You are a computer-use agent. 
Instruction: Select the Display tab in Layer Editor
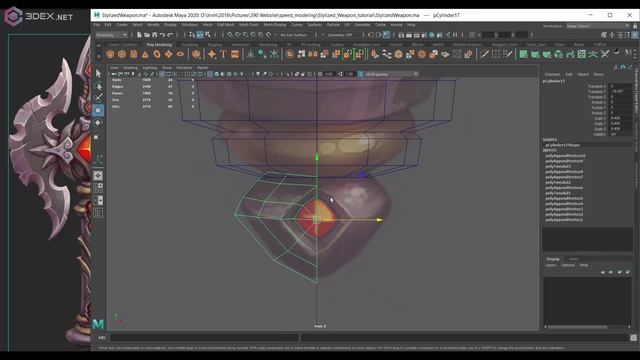click(553, 259)
